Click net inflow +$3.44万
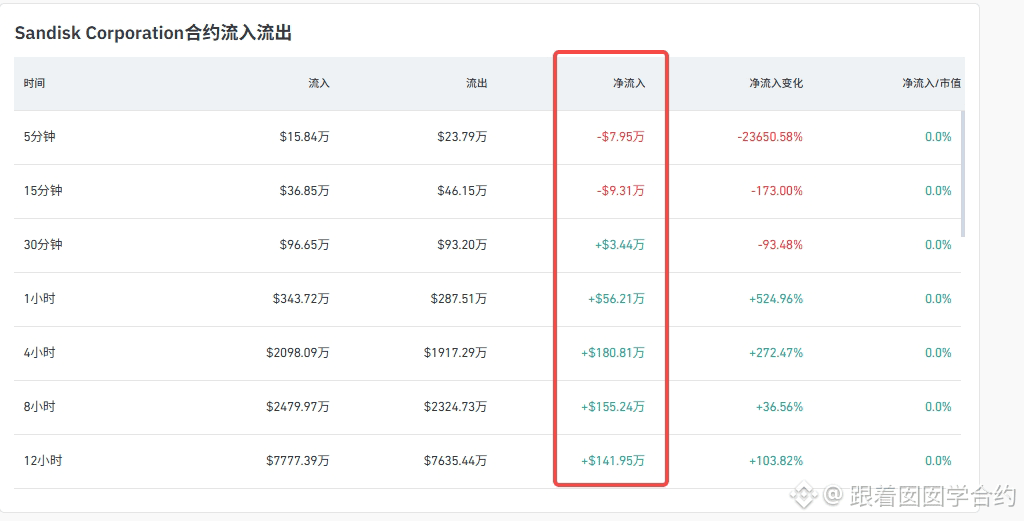 [x=620, y=245]
